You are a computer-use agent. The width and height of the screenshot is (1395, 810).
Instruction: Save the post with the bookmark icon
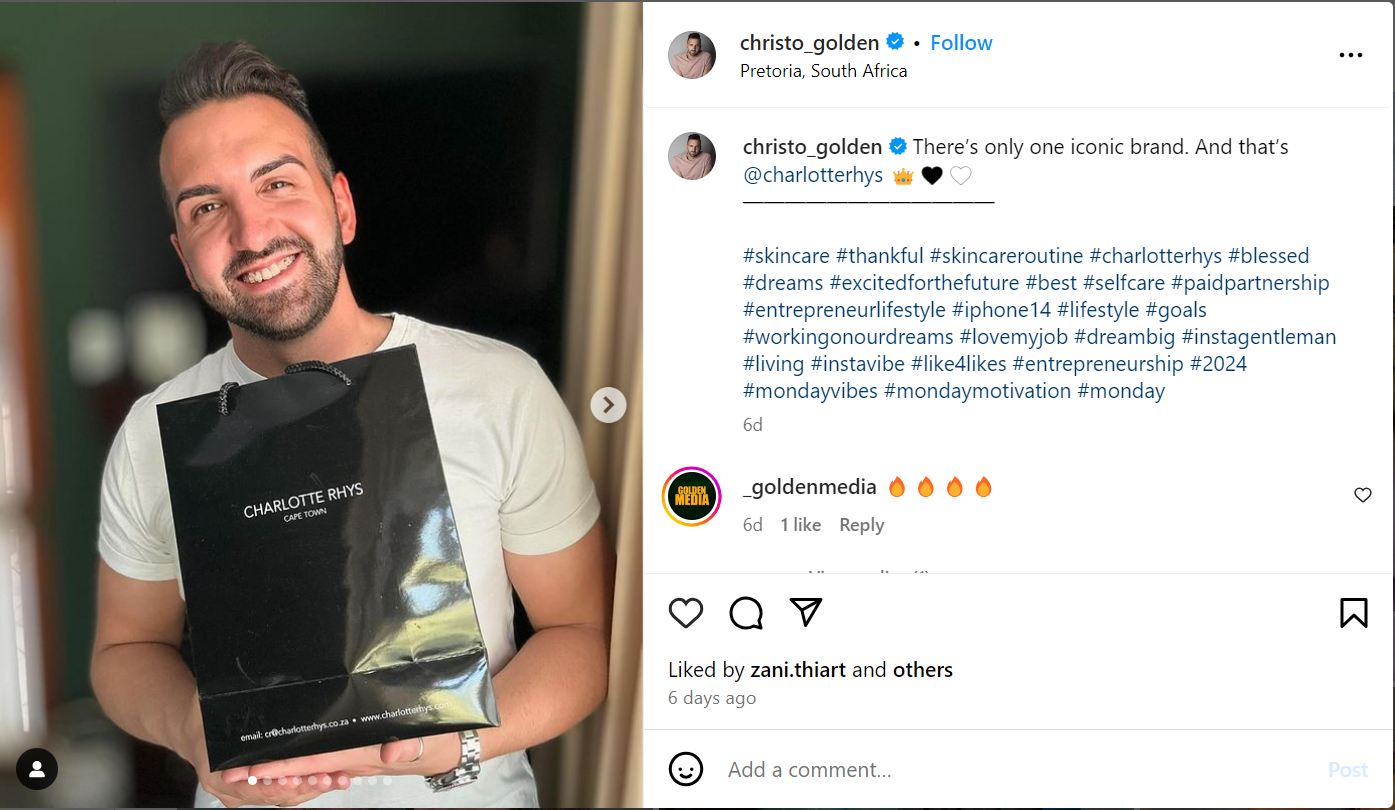[x=1353, y=612]
